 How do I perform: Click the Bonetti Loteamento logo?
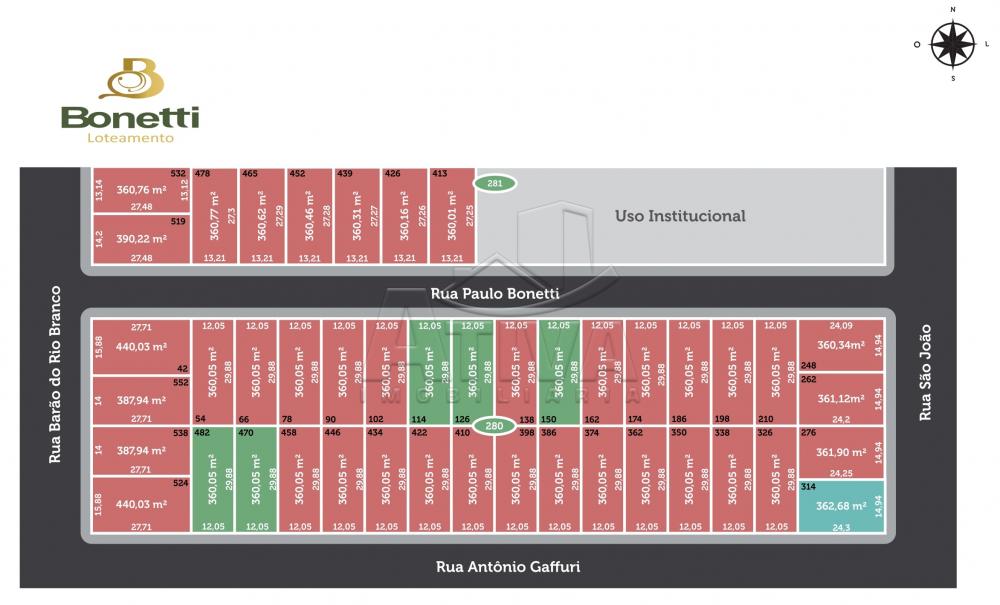[130, 101]
